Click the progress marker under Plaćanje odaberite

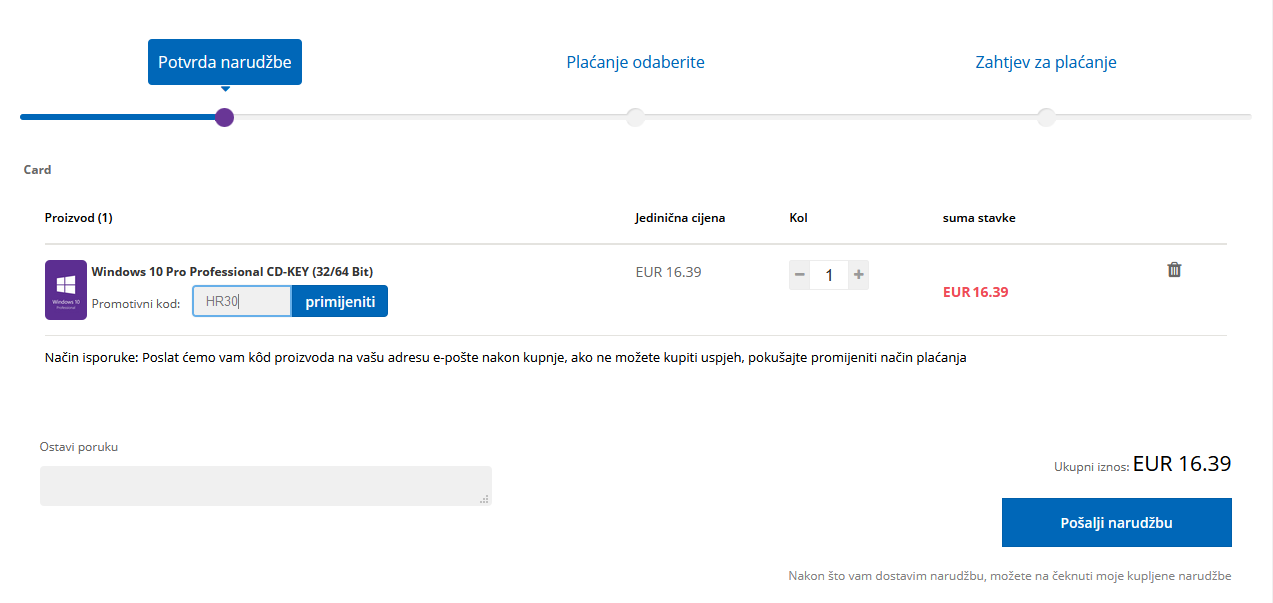(635, 117)
